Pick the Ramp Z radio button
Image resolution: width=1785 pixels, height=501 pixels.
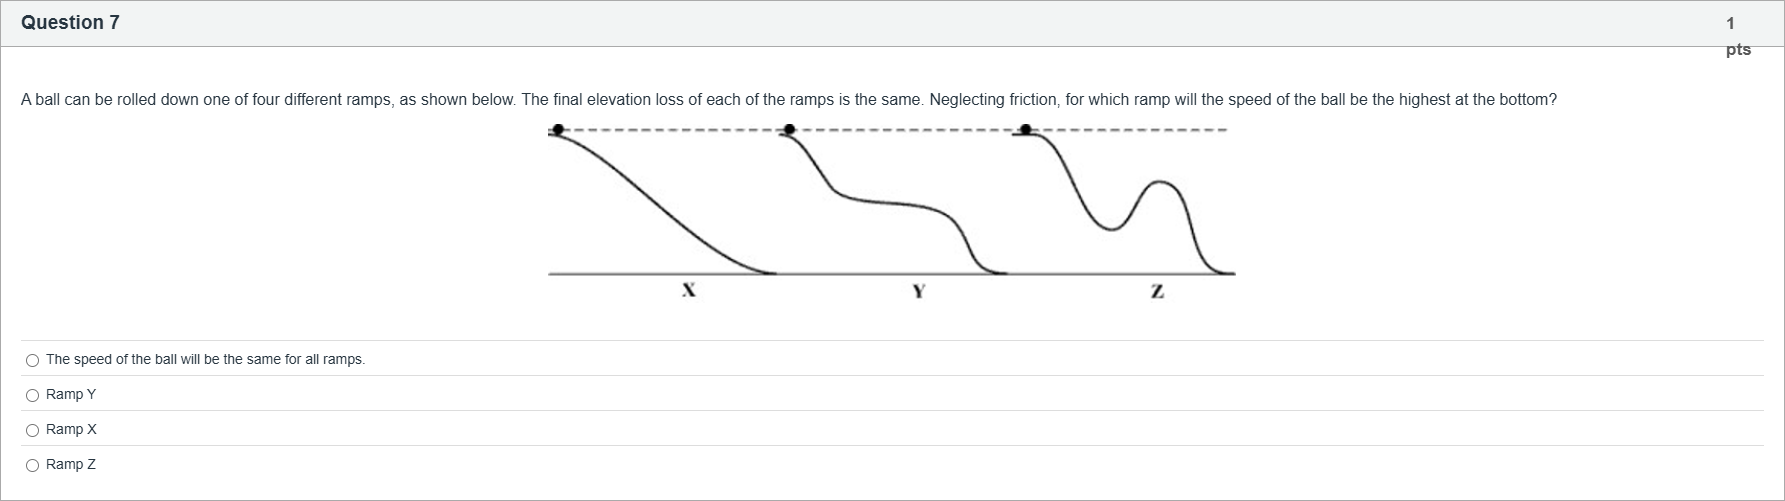point(33,465)
